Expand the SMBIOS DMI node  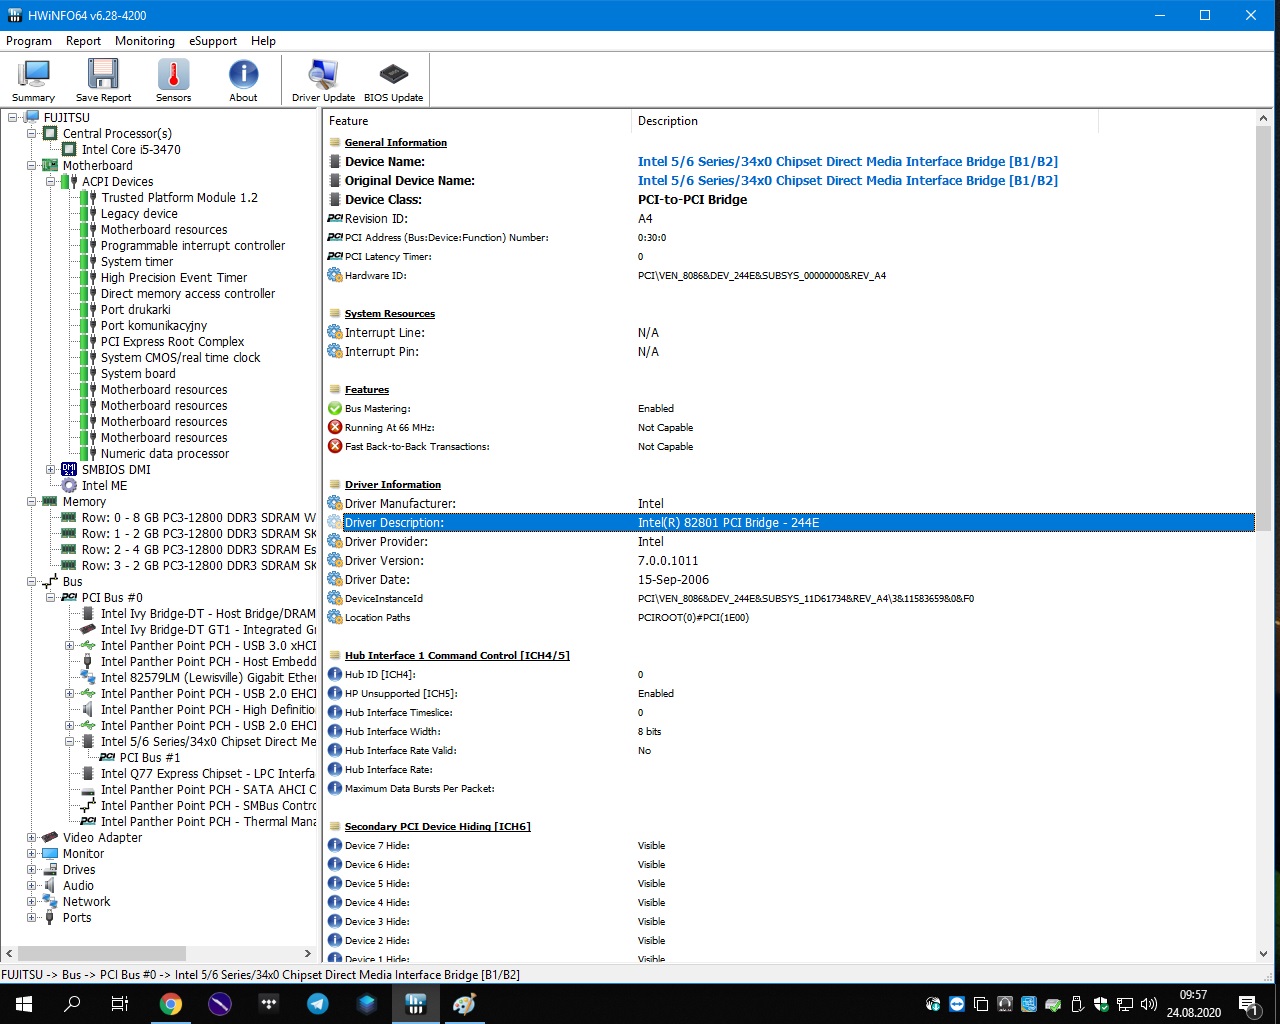point(50,470)
